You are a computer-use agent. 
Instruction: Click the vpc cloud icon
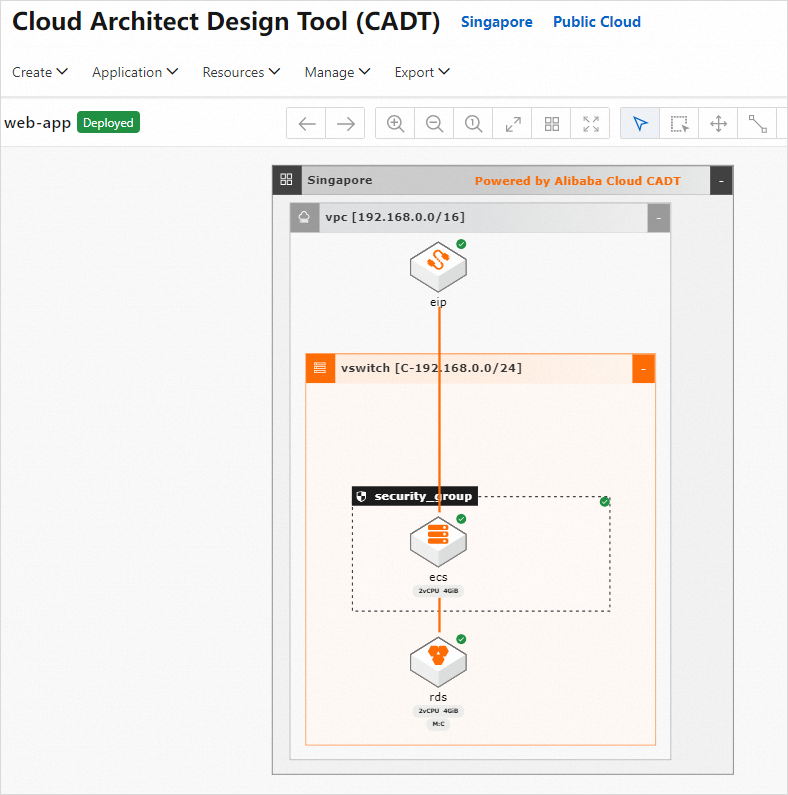tap(304, 218)
